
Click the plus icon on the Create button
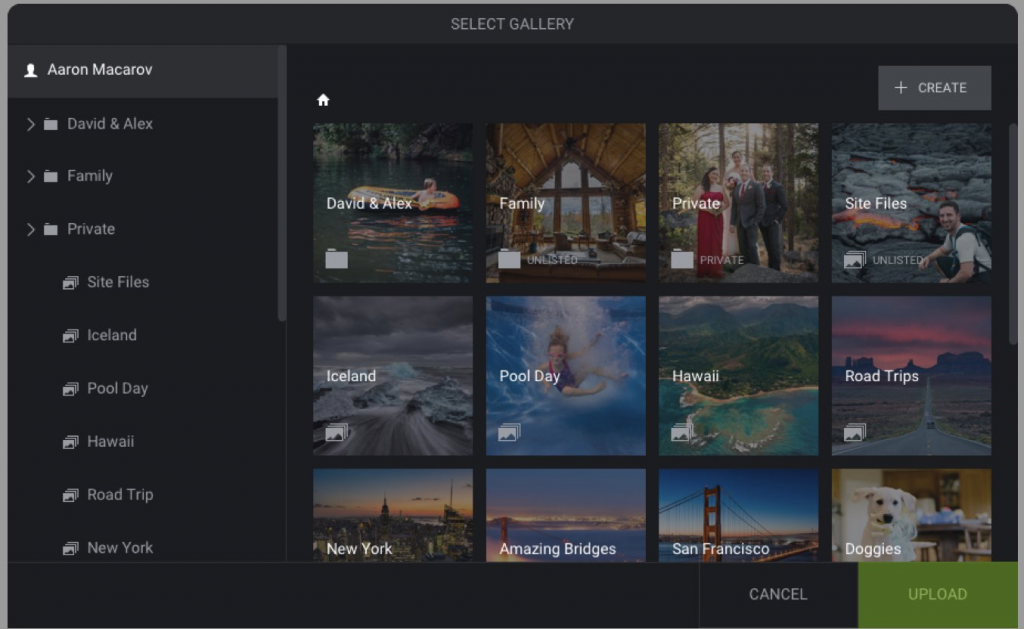tap(901, 88)
